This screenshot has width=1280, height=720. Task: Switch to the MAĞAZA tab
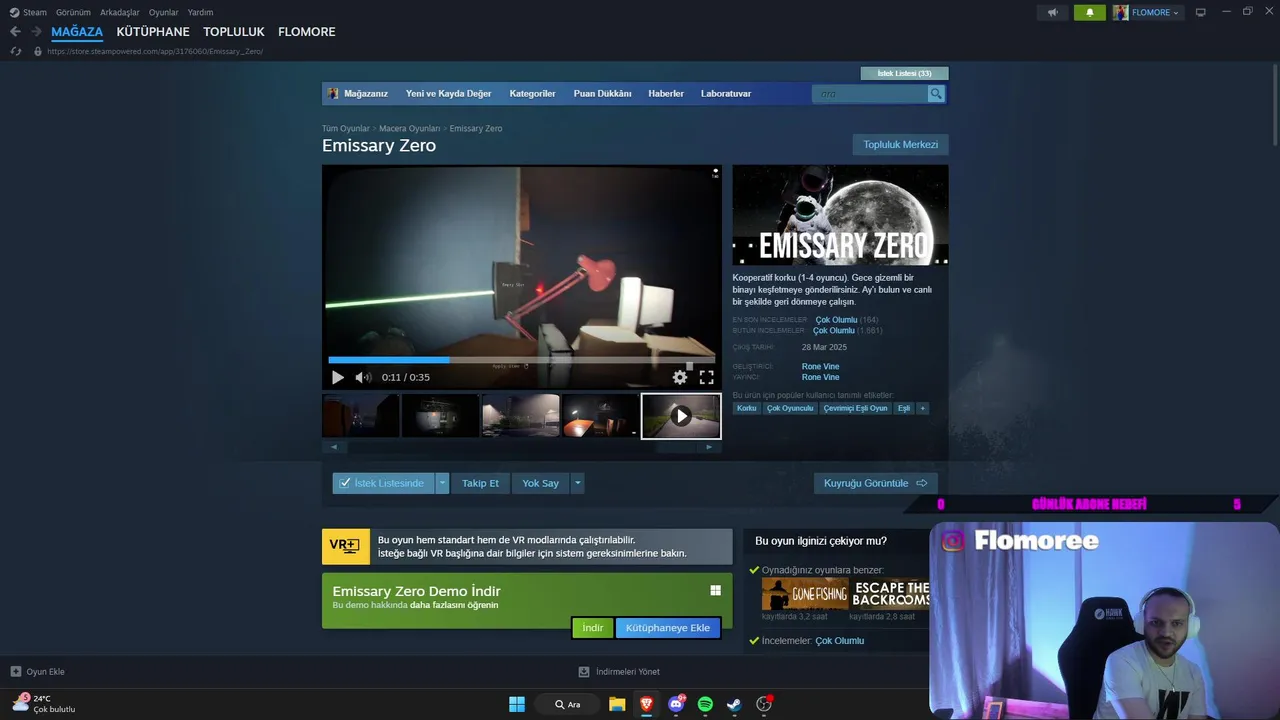77,32
